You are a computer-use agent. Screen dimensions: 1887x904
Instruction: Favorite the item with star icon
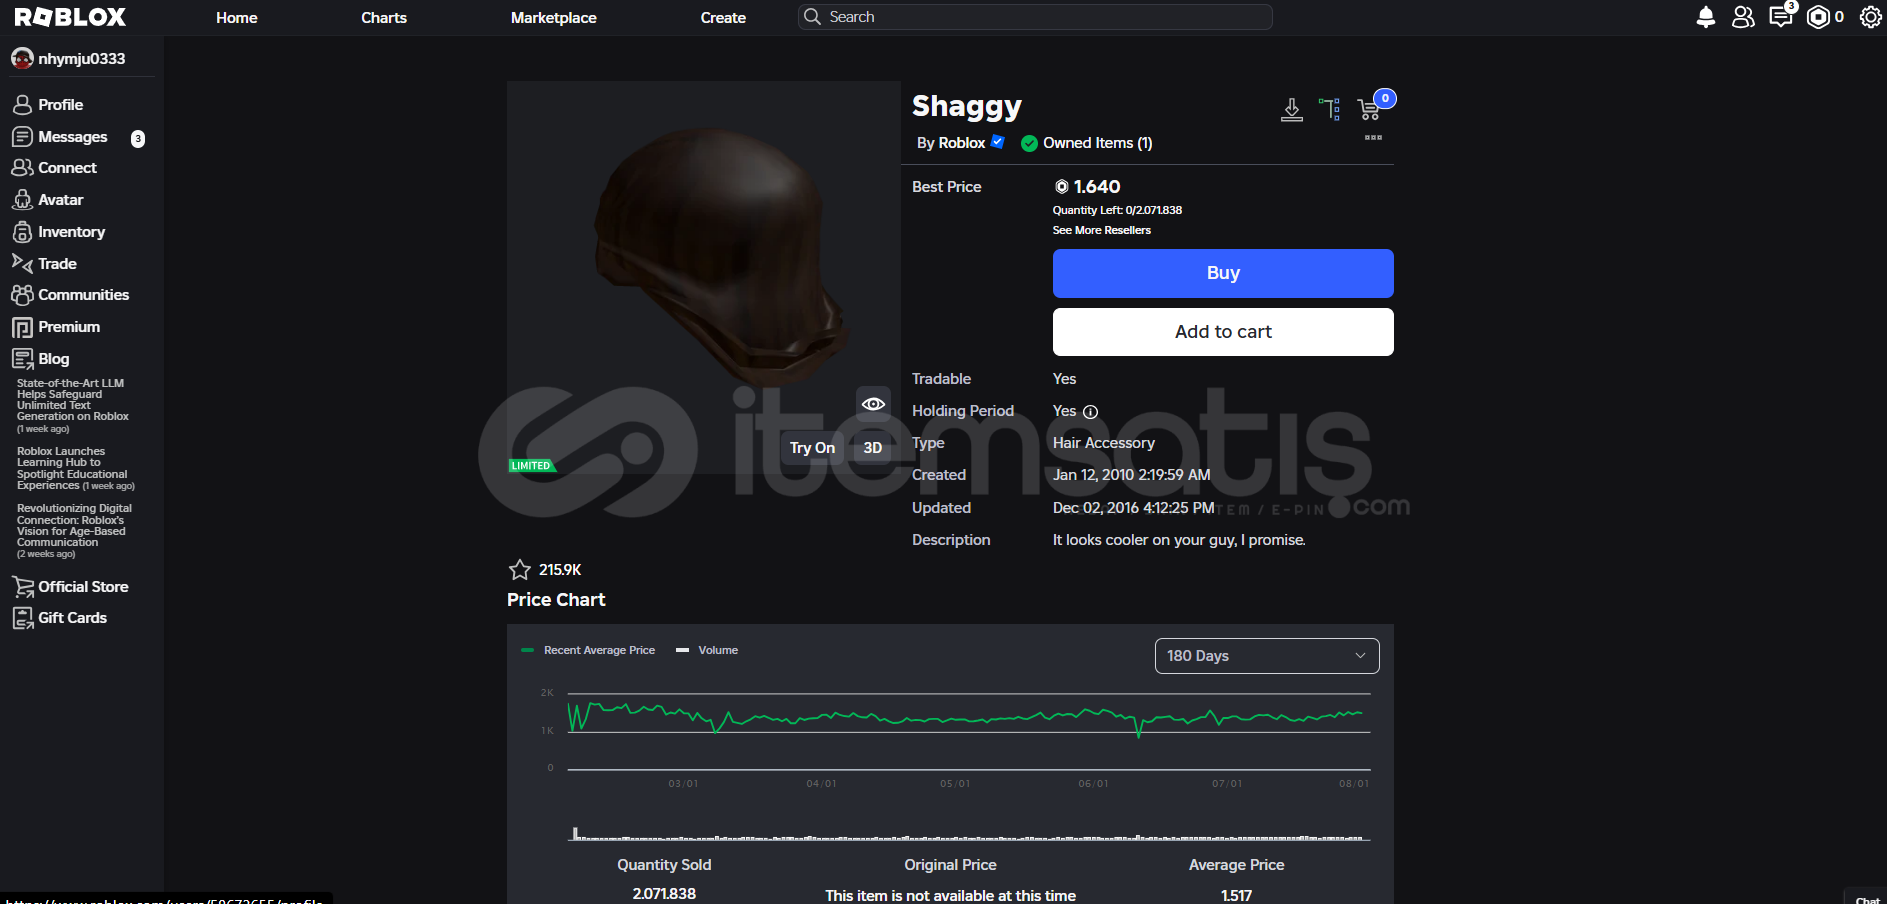[x=520, y=570]
